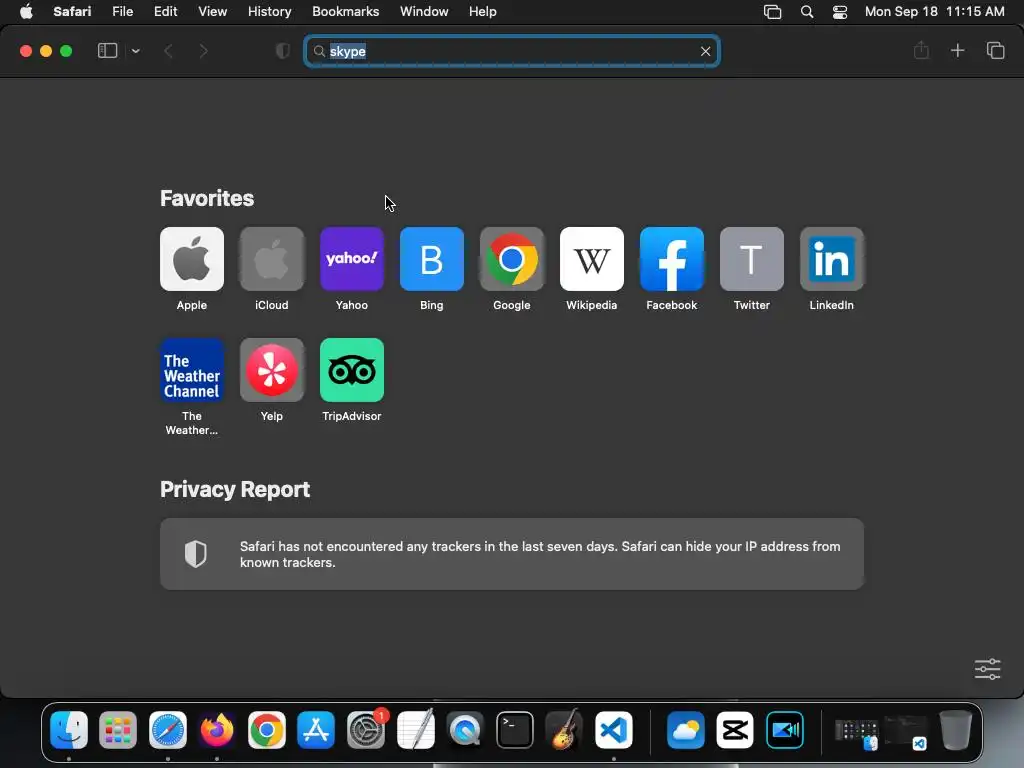
Task: Open the Privacy Report card
Action: [511, 554]
